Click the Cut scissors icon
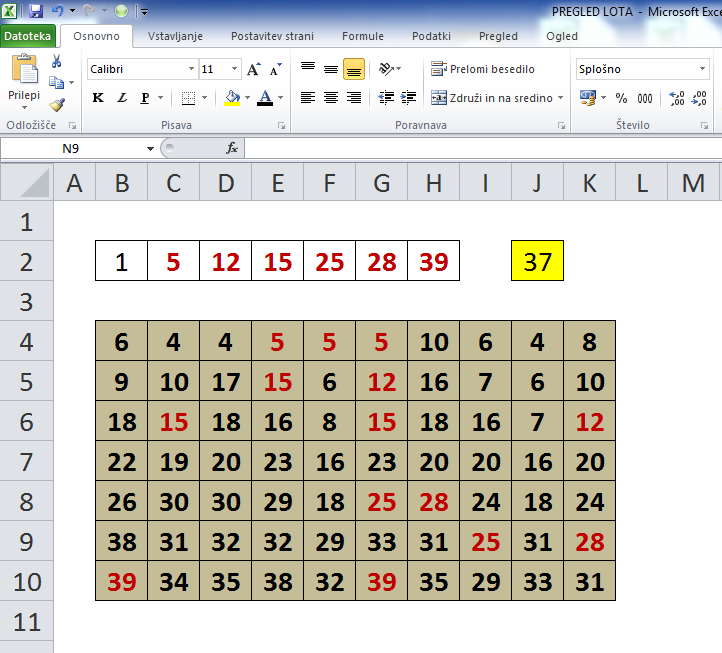Screen dimensions: 722x653 [57, 62]
